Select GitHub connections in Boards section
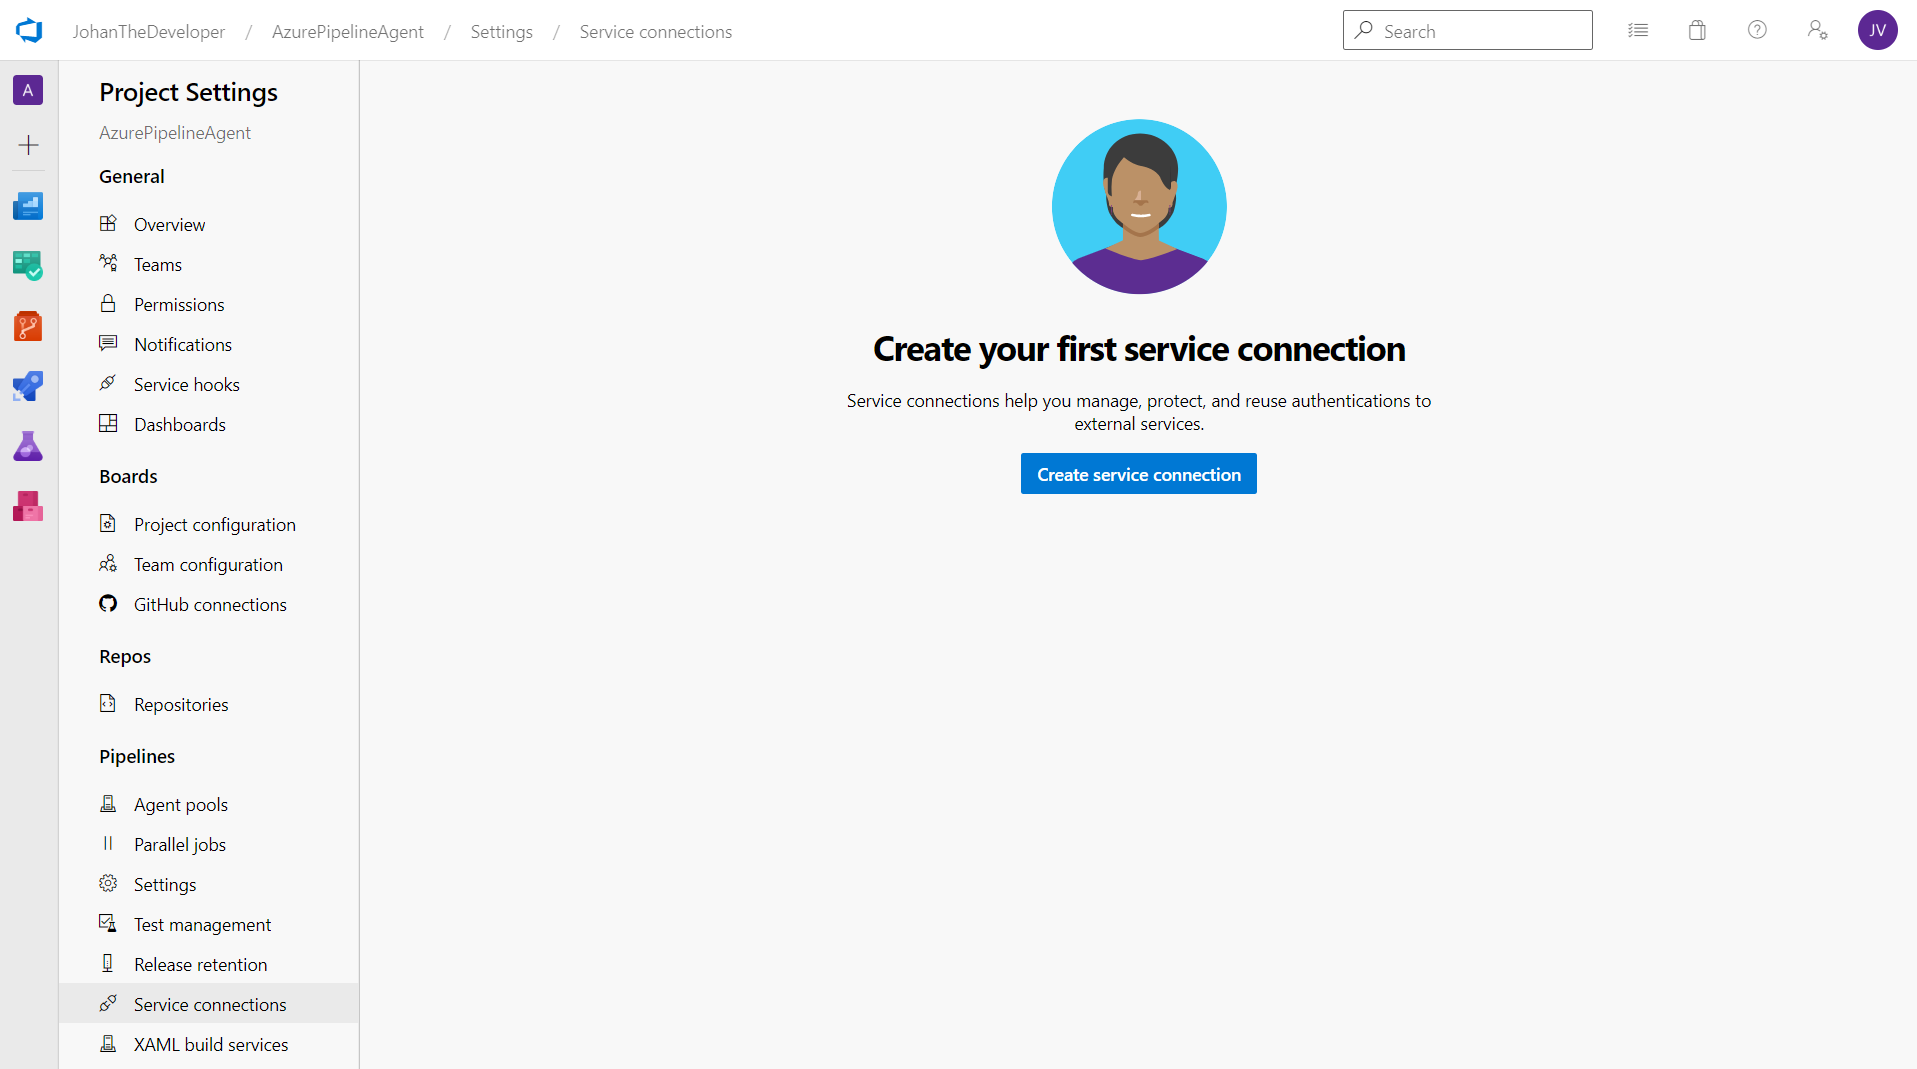This screenshot has width=1917, height=1069. click(210, 605)
